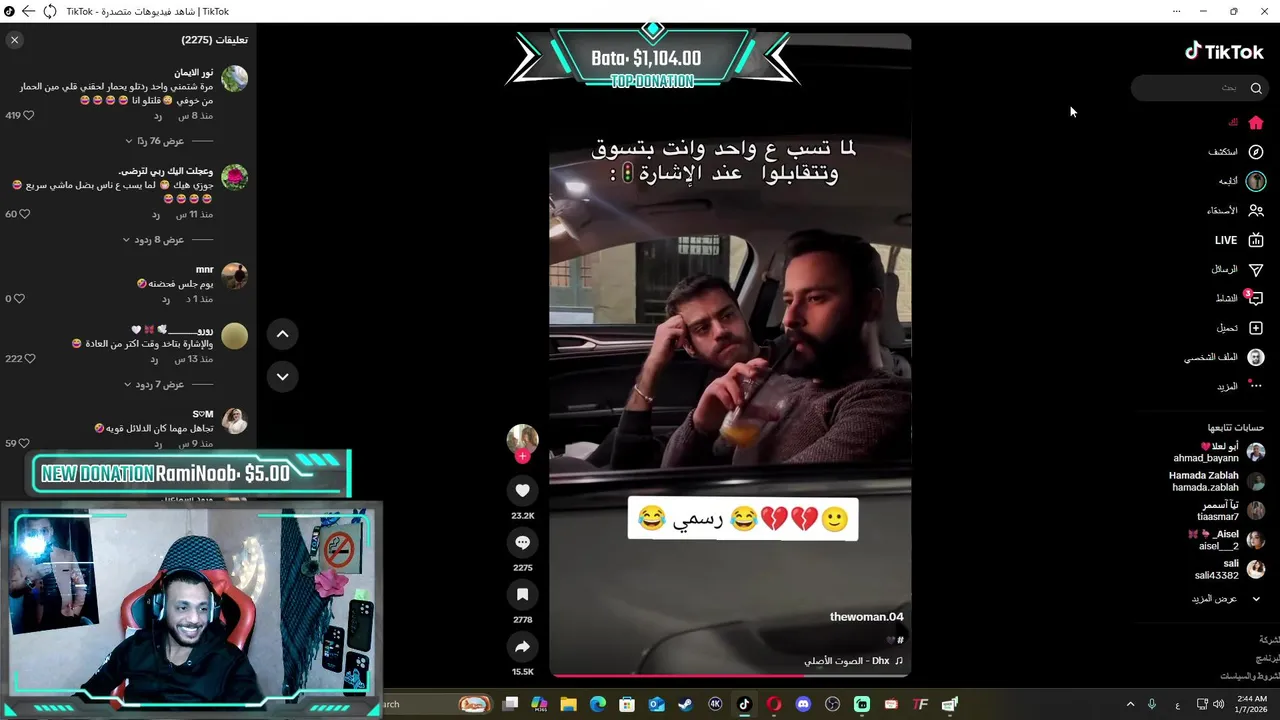Open the rose-avatar commenter profile
This screenshot has width=1280, height=720.
pyautogui.click(x=234, y=177)
